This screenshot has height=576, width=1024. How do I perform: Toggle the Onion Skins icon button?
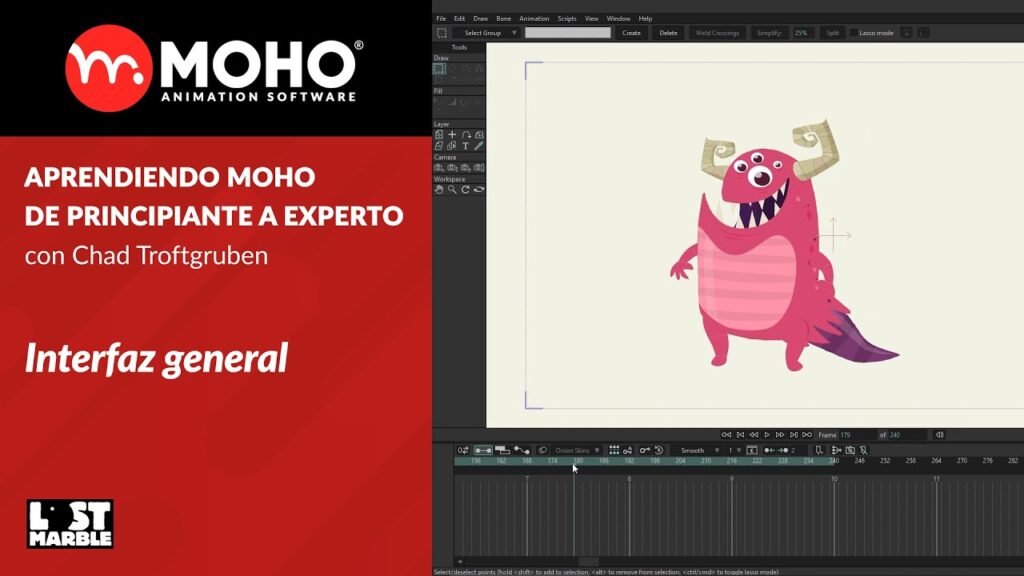coord(543,450)
